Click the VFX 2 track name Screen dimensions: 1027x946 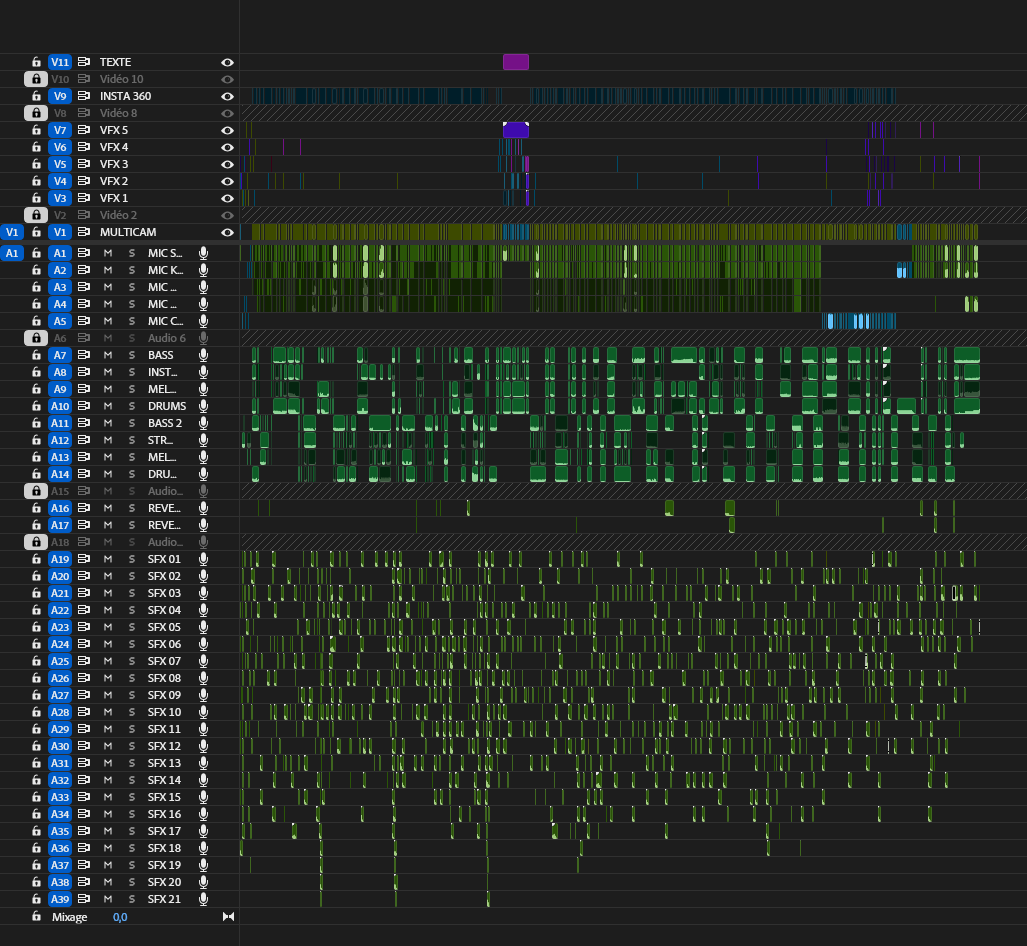pos(114,181)
